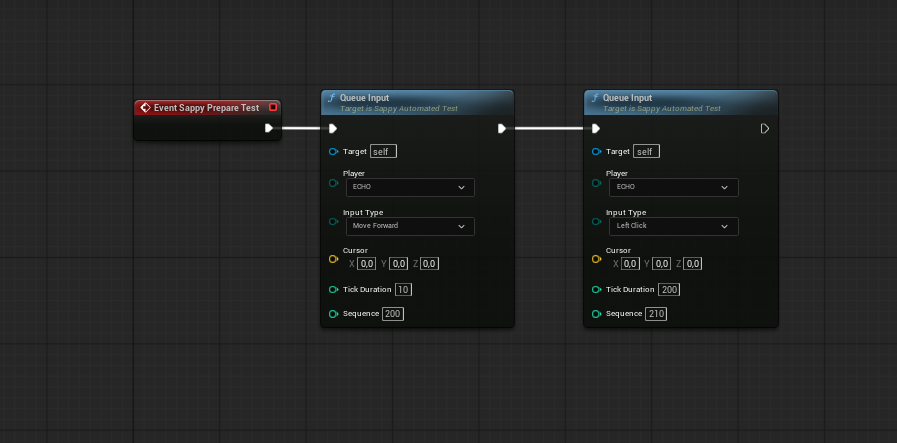Click the yellow Cursor pin on the second Queue Input
This screenshot has height=443, width=897.
597,259
